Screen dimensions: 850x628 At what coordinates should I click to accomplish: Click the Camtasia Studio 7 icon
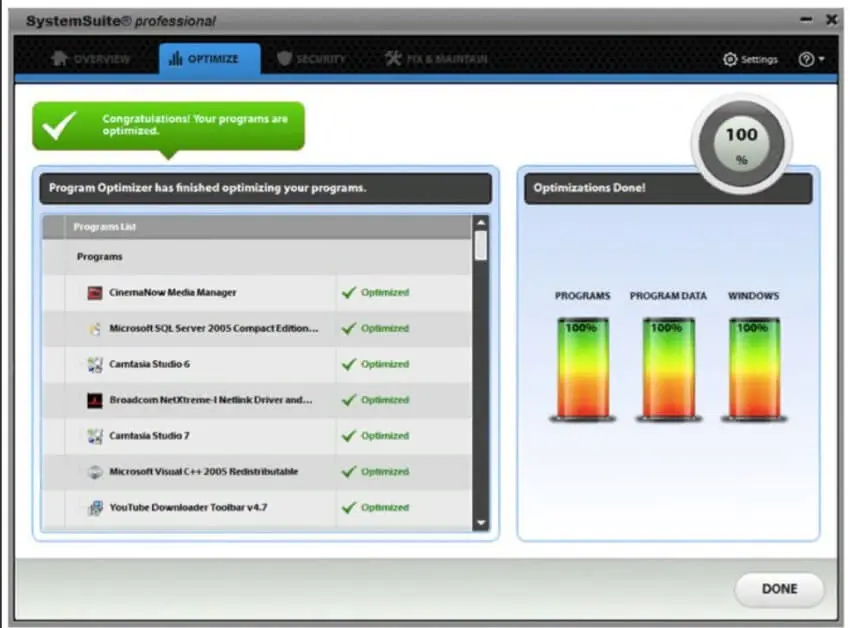[95, 436]
